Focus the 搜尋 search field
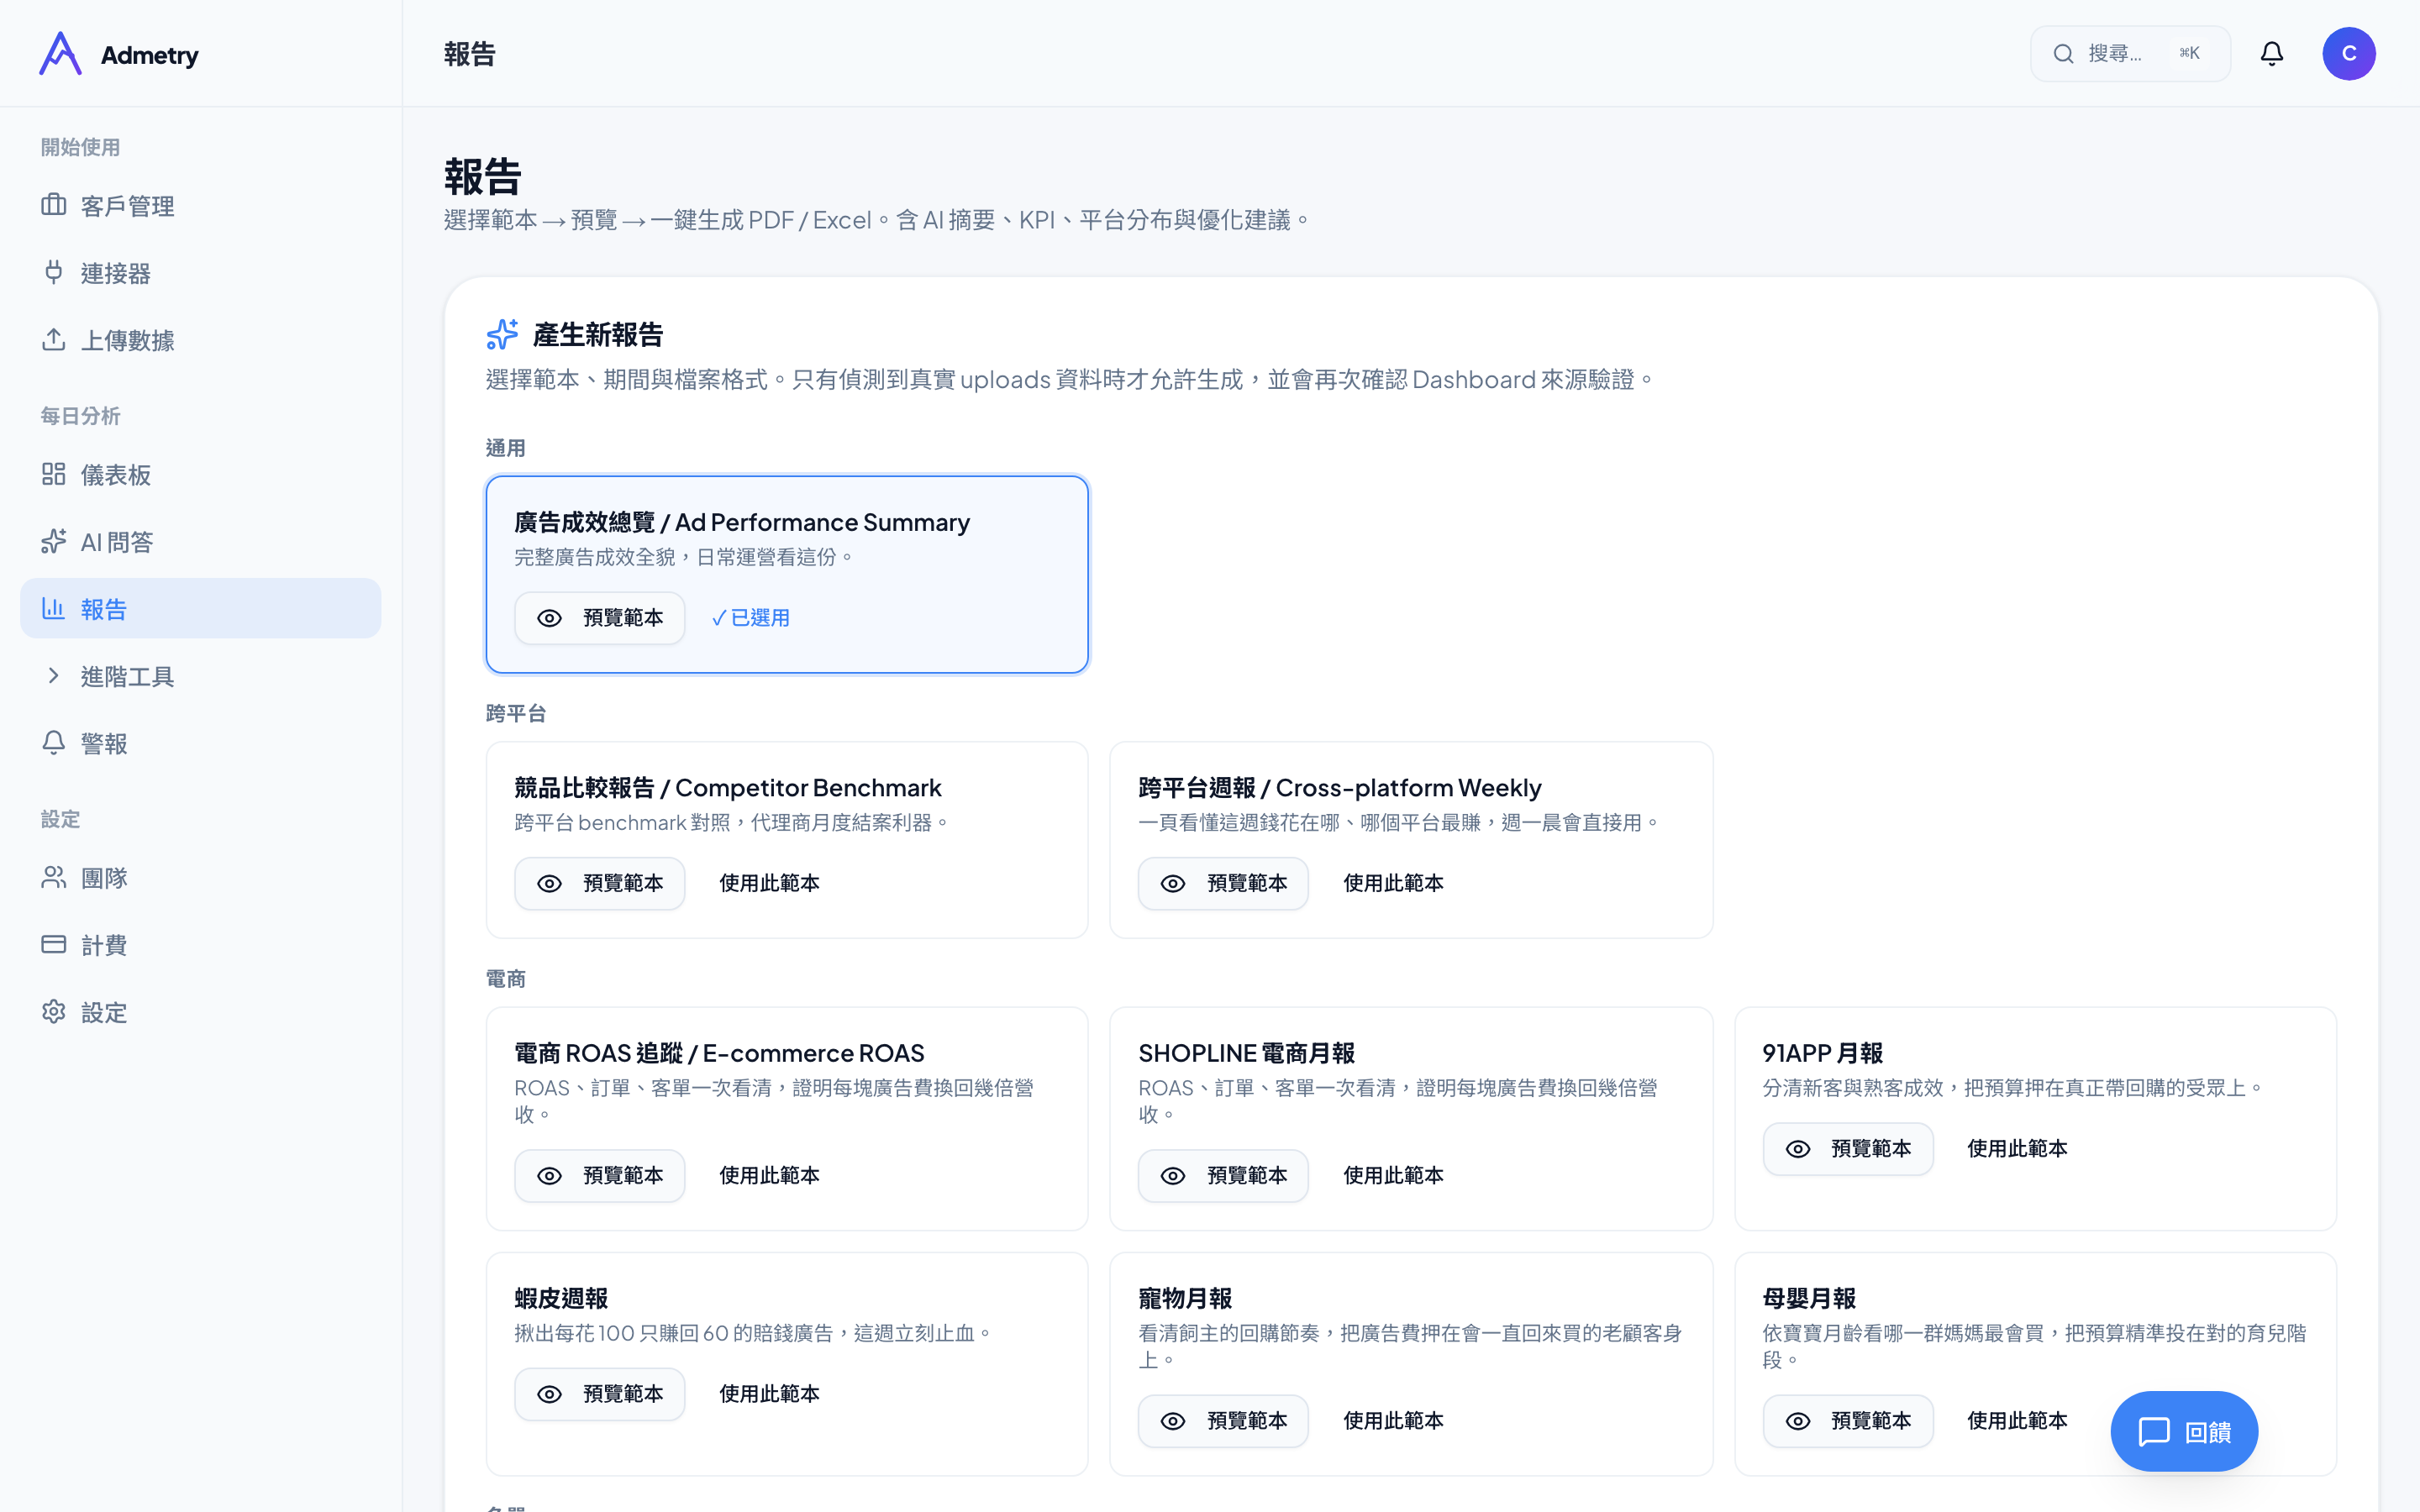Viewport: 2420px width, 1512px height. pyautogui.click(x=2130, y=54)
